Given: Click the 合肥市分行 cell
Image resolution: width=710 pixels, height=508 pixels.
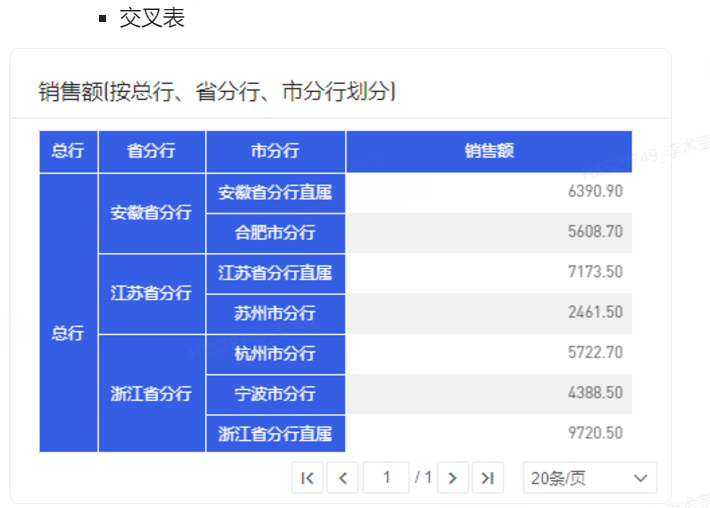Looking at the screenshot, I should [275, 232].
